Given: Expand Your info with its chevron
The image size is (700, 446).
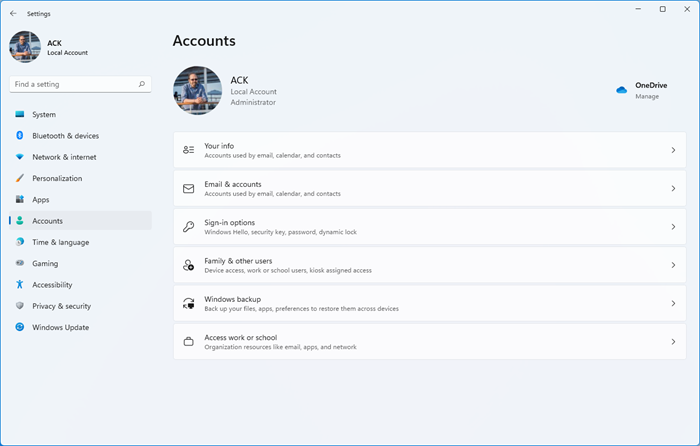Looking at the screenshot, I should pyautogui.click(x=673, y=150).
